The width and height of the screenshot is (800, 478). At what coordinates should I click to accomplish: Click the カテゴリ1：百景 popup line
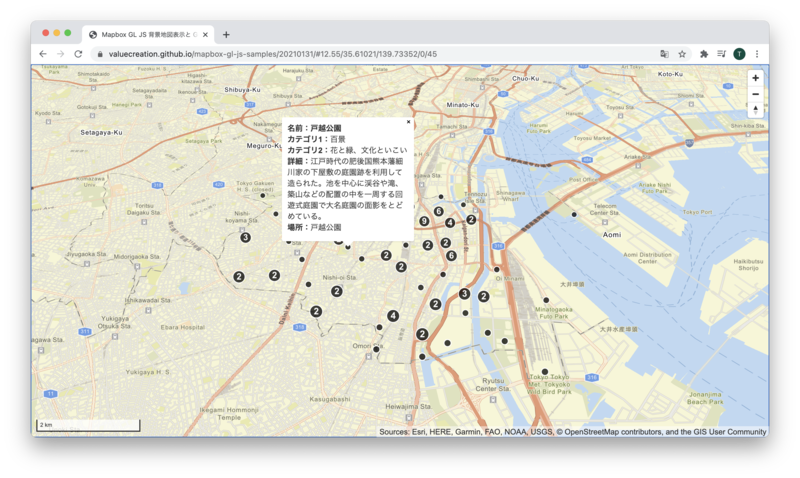pos(316,139)
